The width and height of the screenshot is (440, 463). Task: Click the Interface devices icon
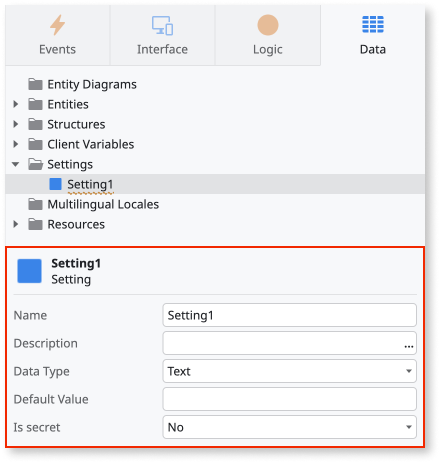click(x=162, y=25)
